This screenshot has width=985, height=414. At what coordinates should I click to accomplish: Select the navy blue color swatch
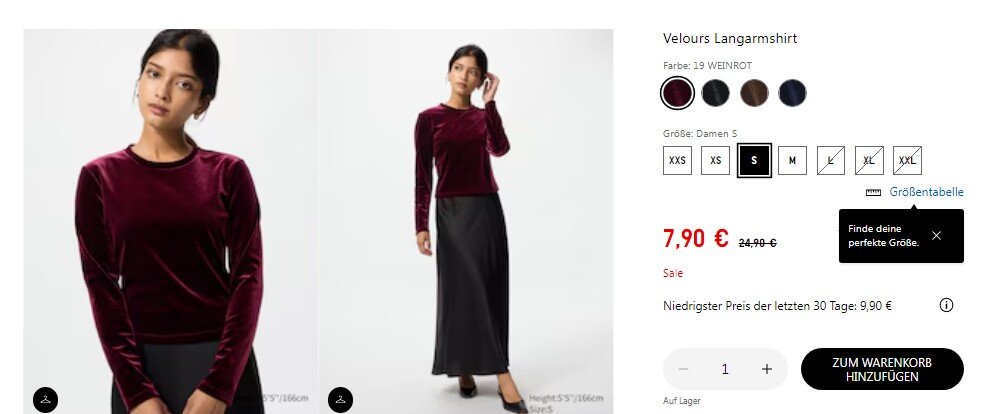click(792, 93)
